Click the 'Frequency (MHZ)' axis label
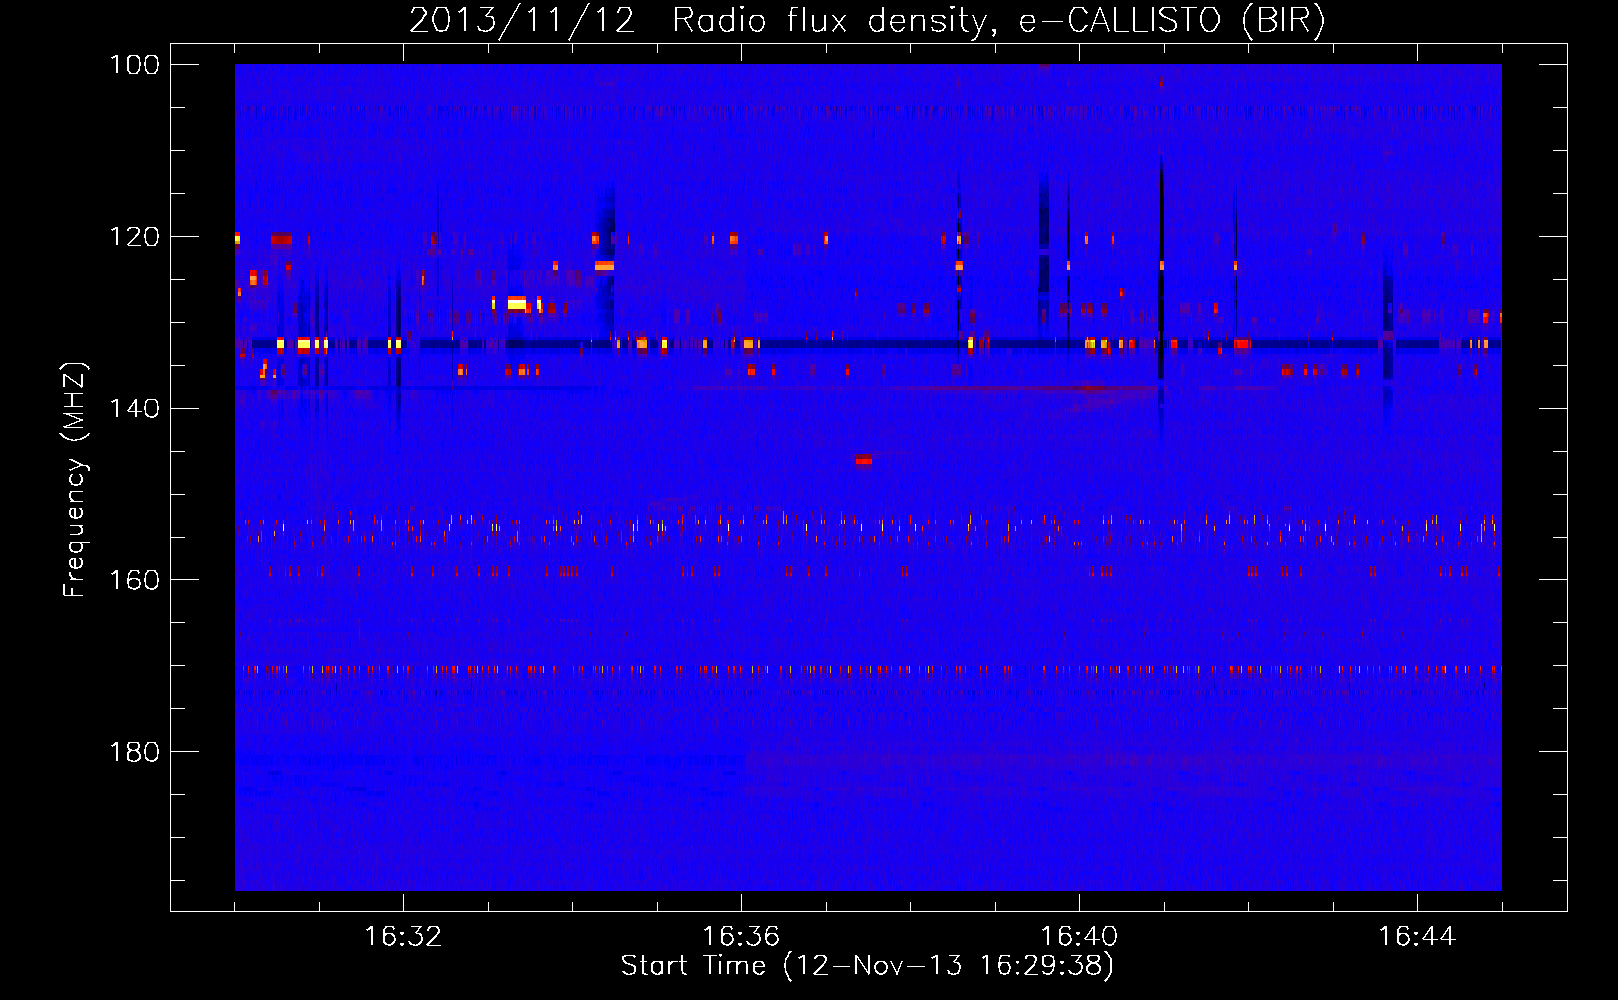This screenshot has width=1618, height=1000. click(75, 480)
